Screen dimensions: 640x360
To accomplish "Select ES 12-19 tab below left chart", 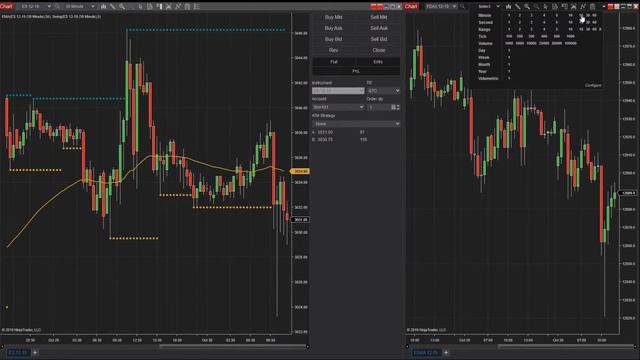I will click(x=18, y=352).
